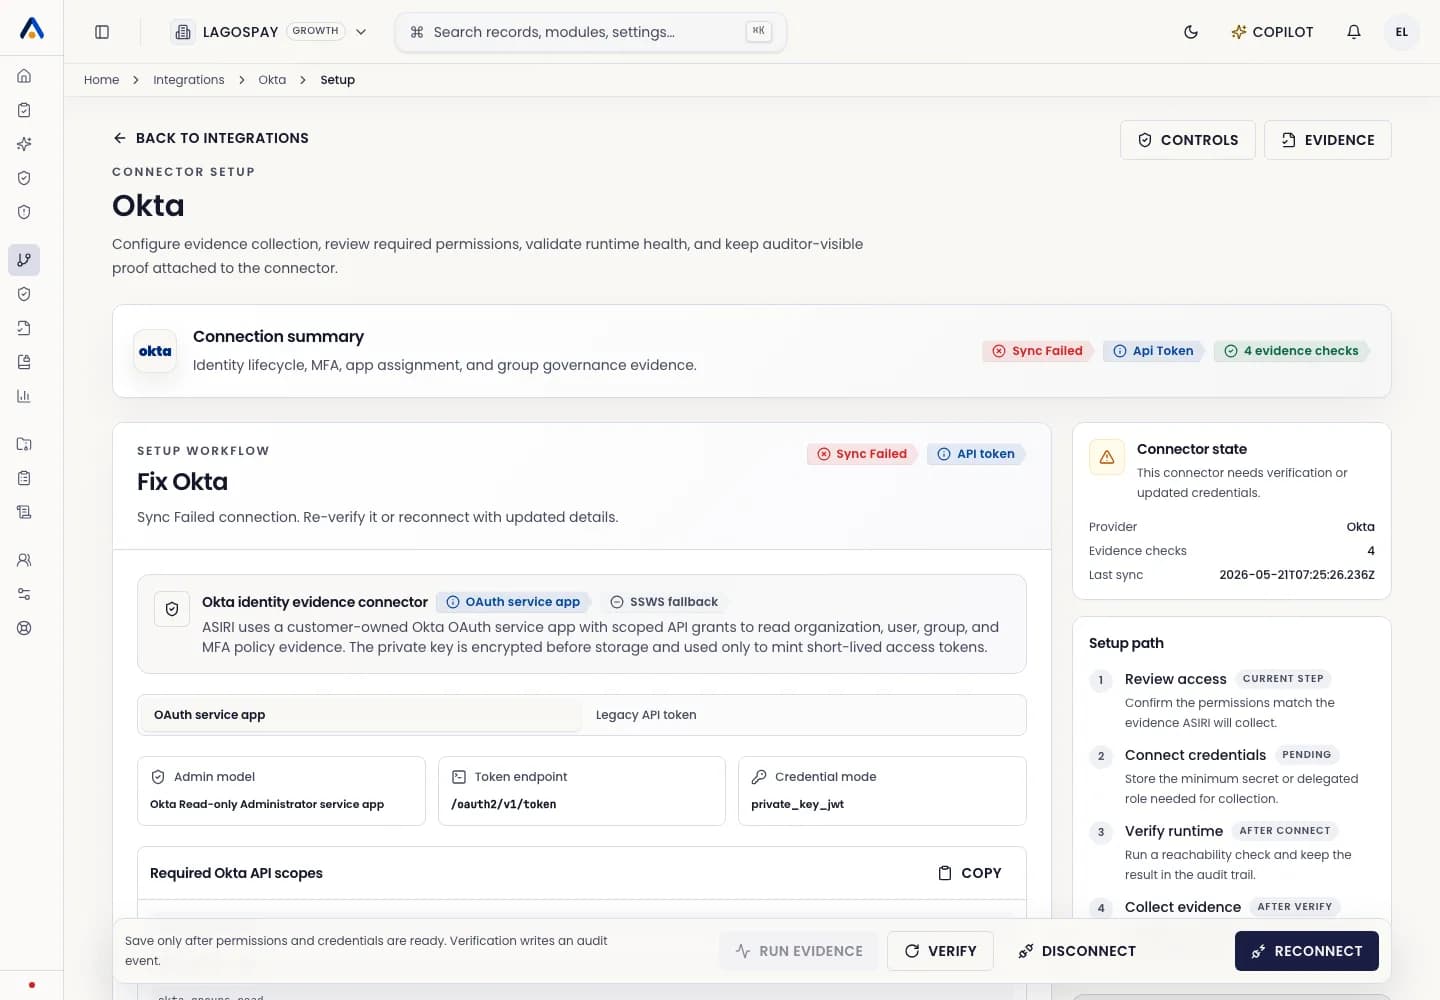
Task: Click the Credential mode card
Action: [x=882, y=791]
